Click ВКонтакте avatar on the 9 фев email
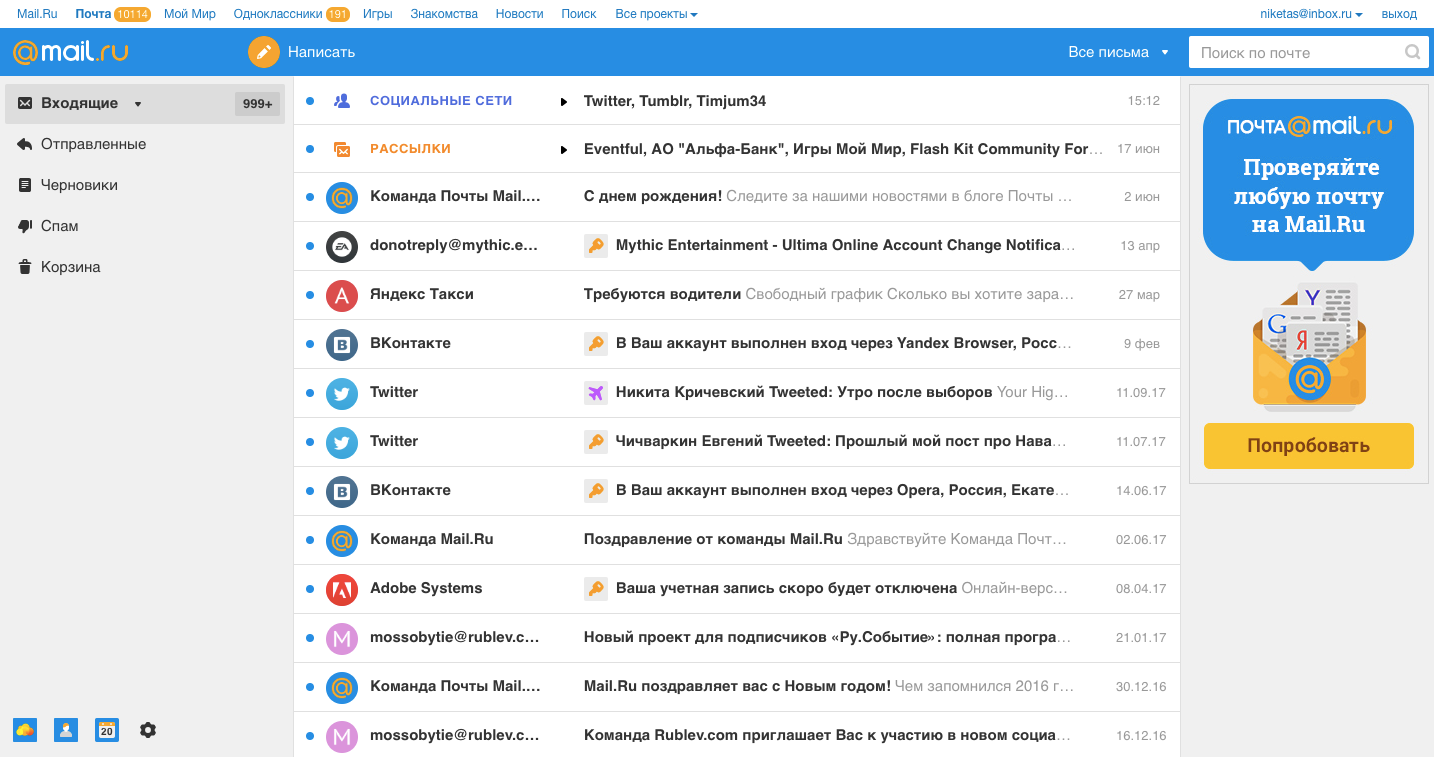The width and height of the screenshot is (1434, 757). (x=342, y=344)
